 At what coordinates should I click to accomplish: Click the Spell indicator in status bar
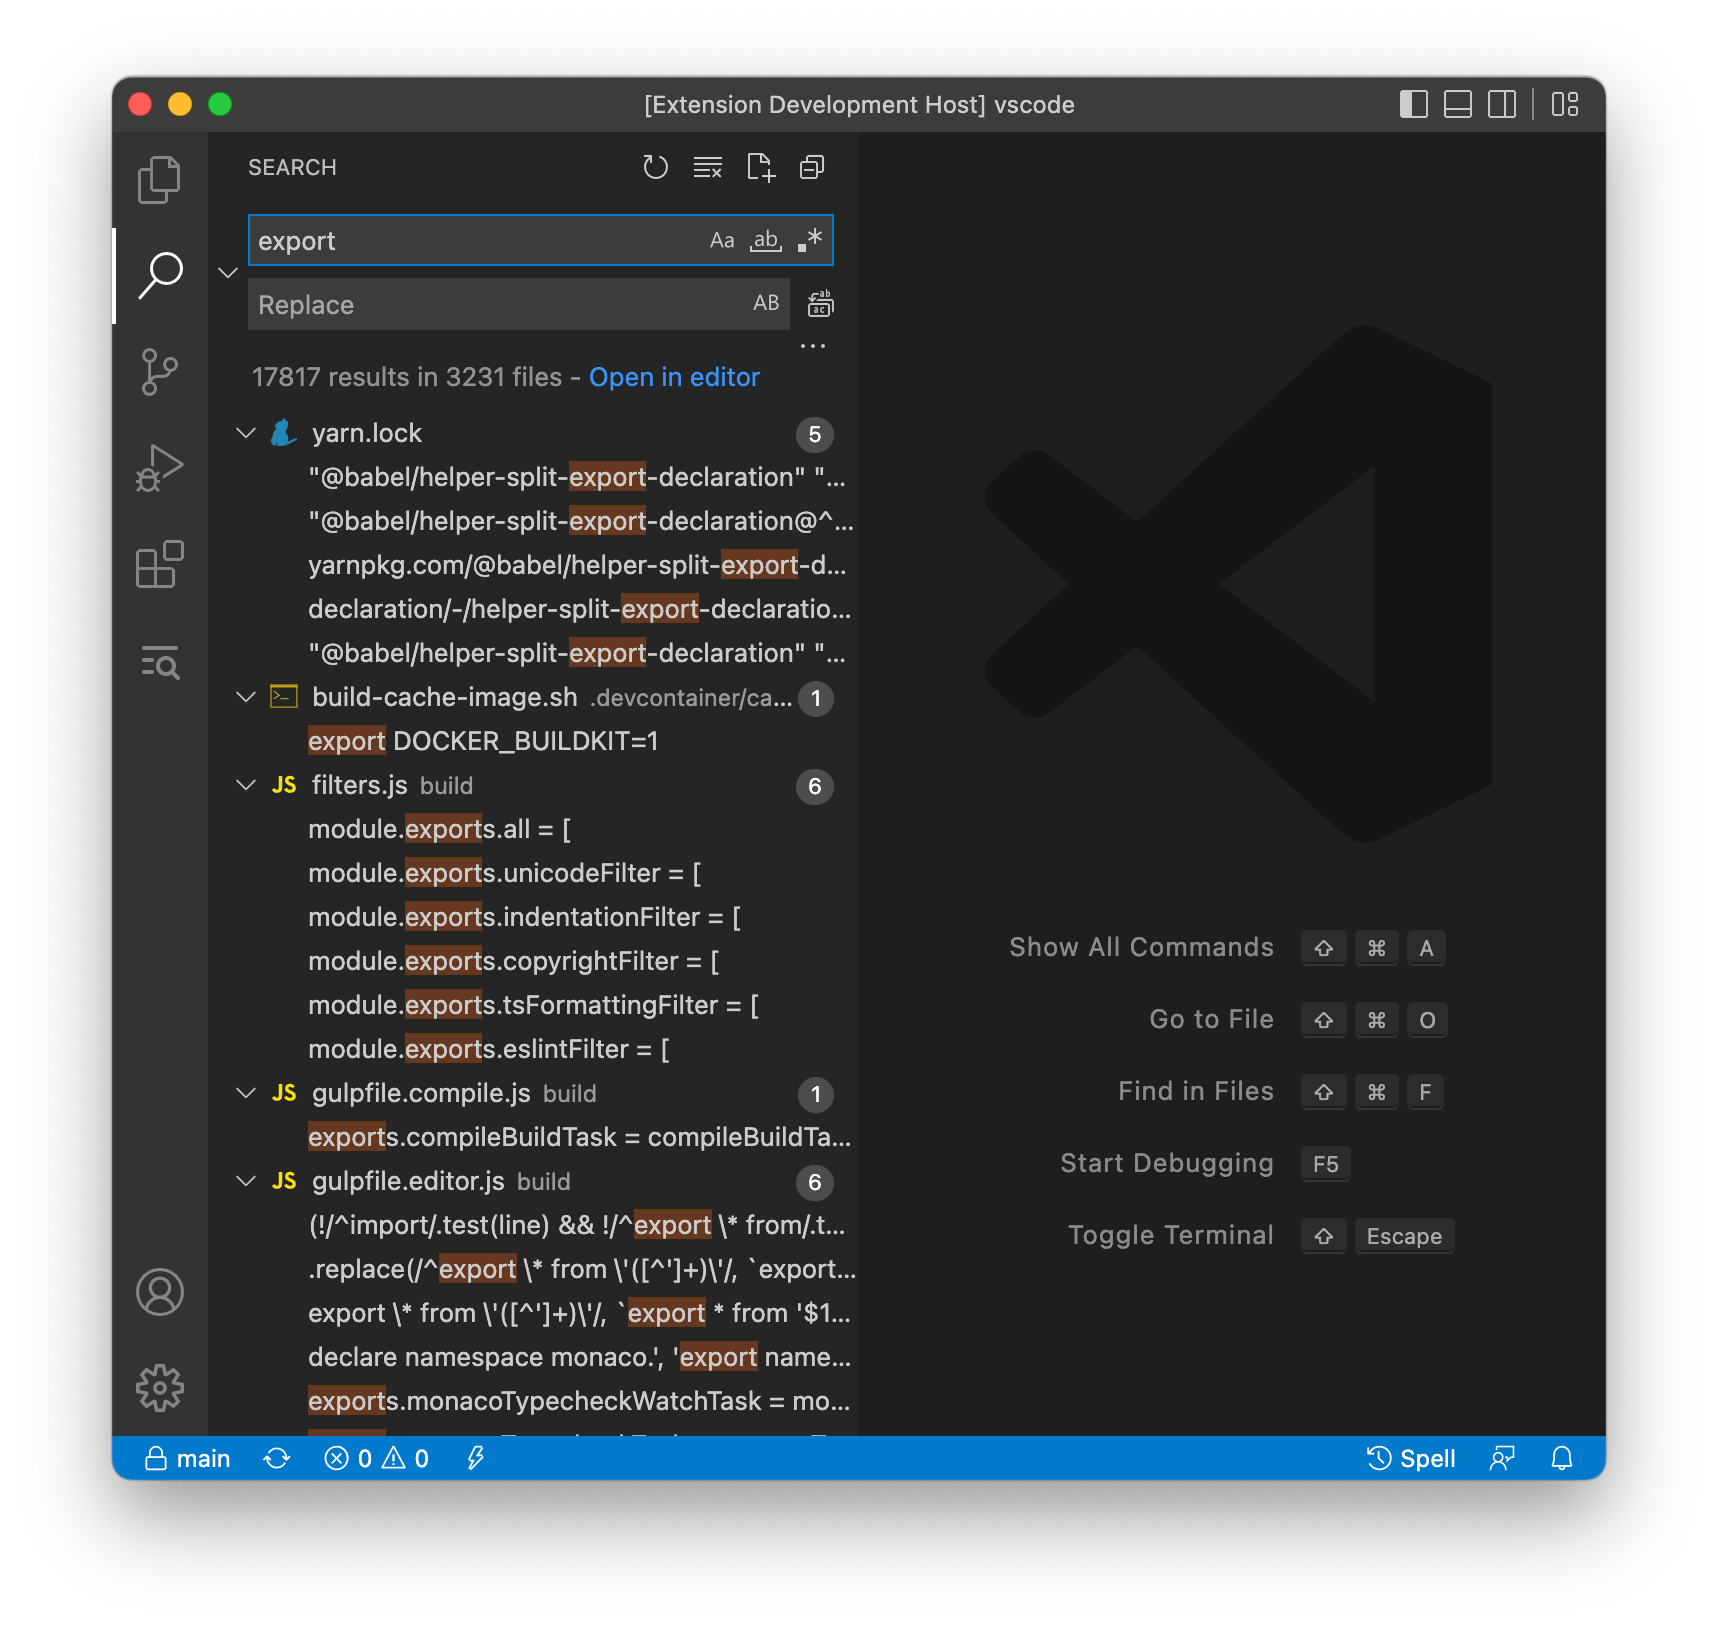click(1413, 1458)
